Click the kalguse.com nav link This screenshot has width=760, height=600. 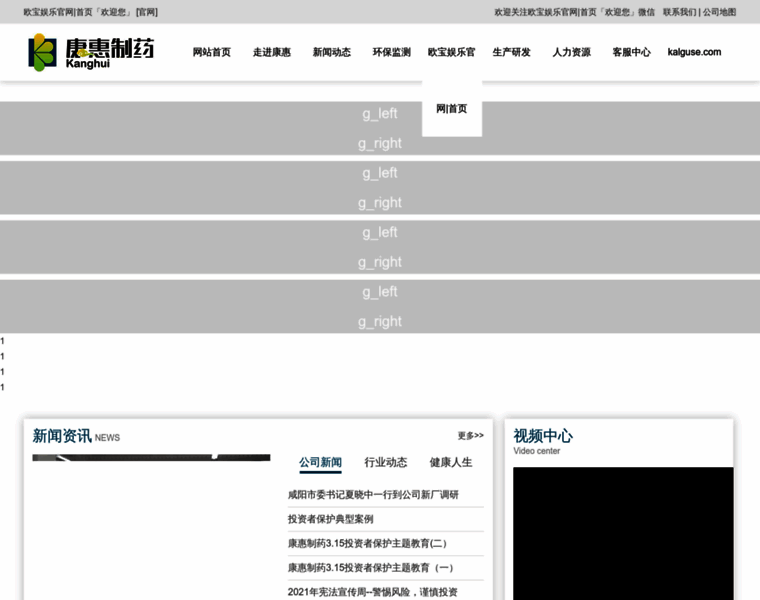coord(694,52)
